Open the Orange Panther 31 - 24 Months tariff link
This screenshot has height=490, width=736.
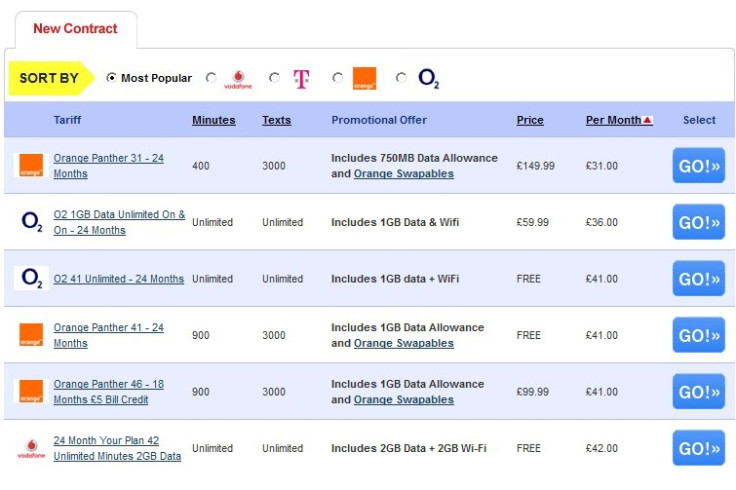click(108, 166)
